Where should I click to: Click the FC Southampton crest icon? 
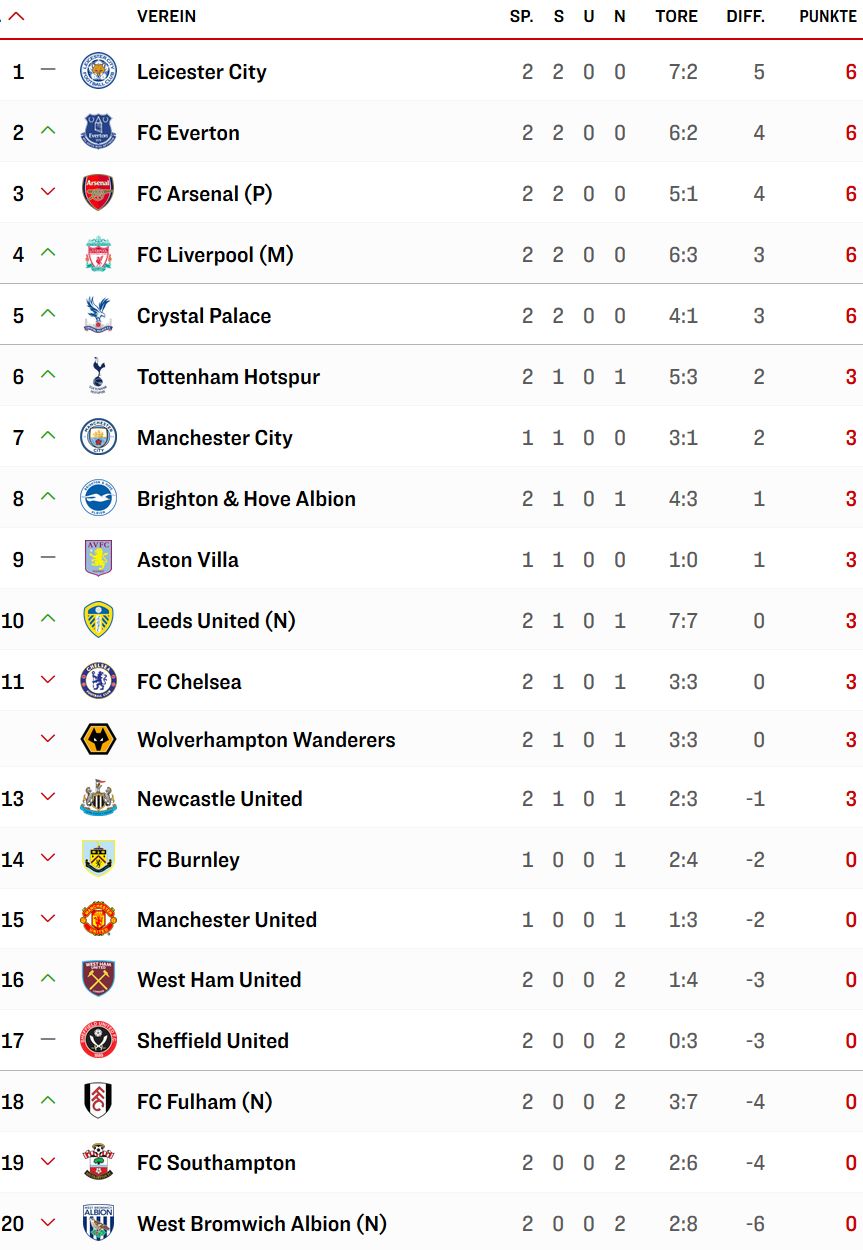click(98, 1162)
